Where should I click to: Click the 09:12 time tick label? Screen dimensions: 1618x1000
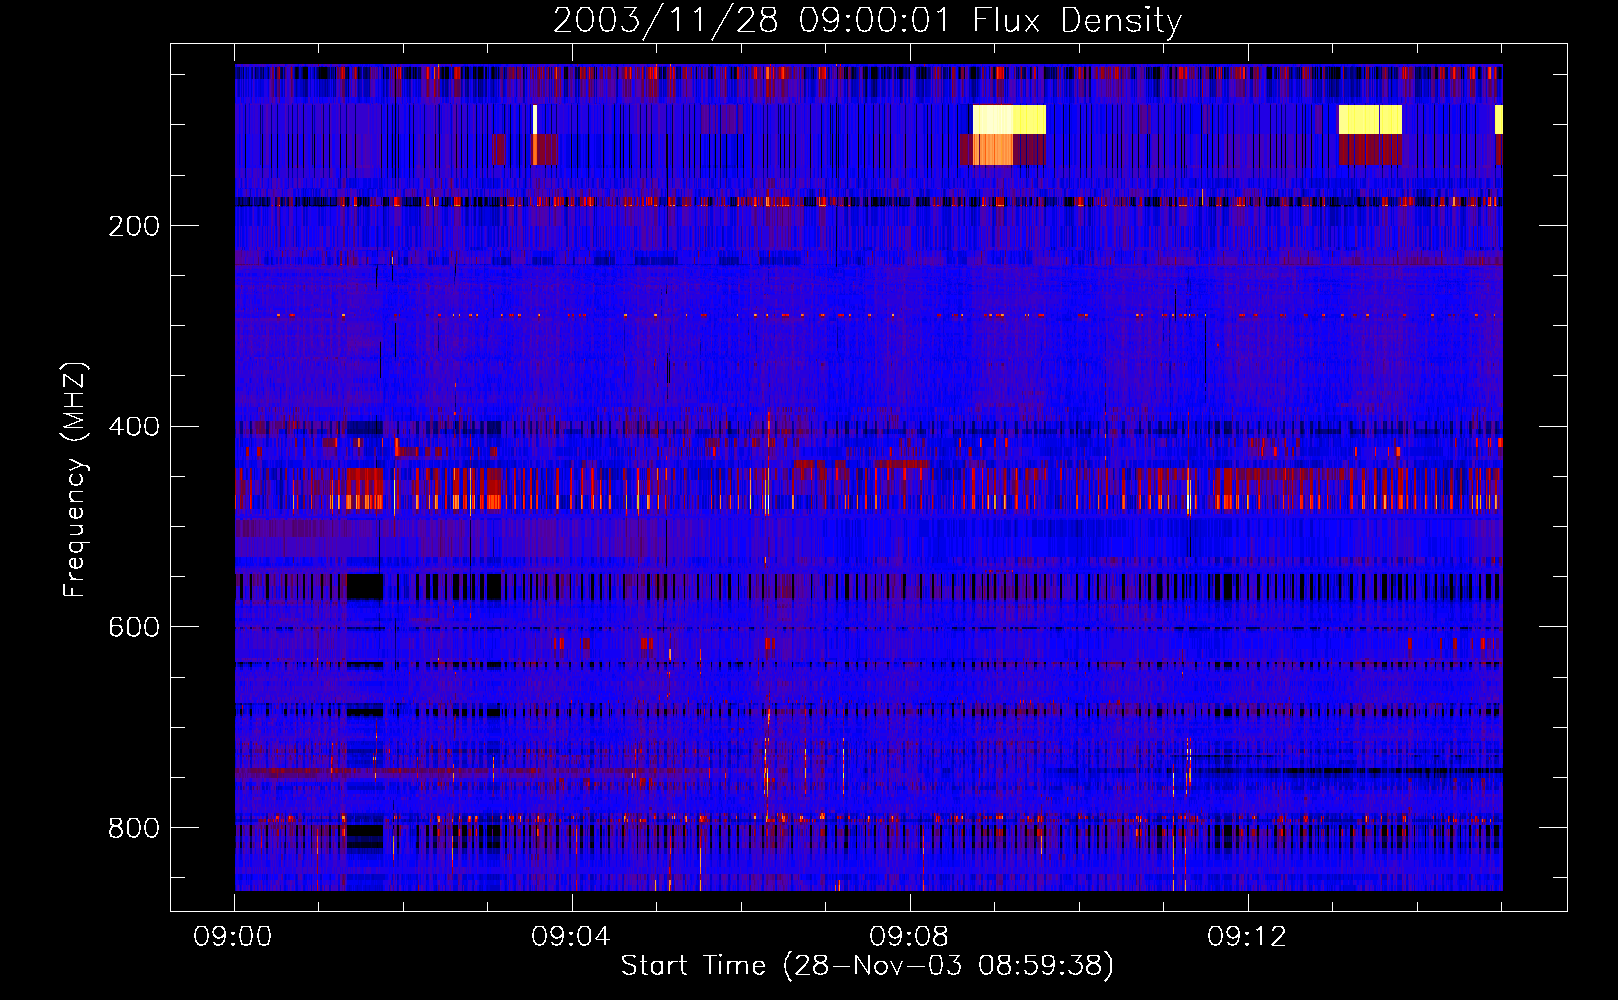click(1247, 937)
